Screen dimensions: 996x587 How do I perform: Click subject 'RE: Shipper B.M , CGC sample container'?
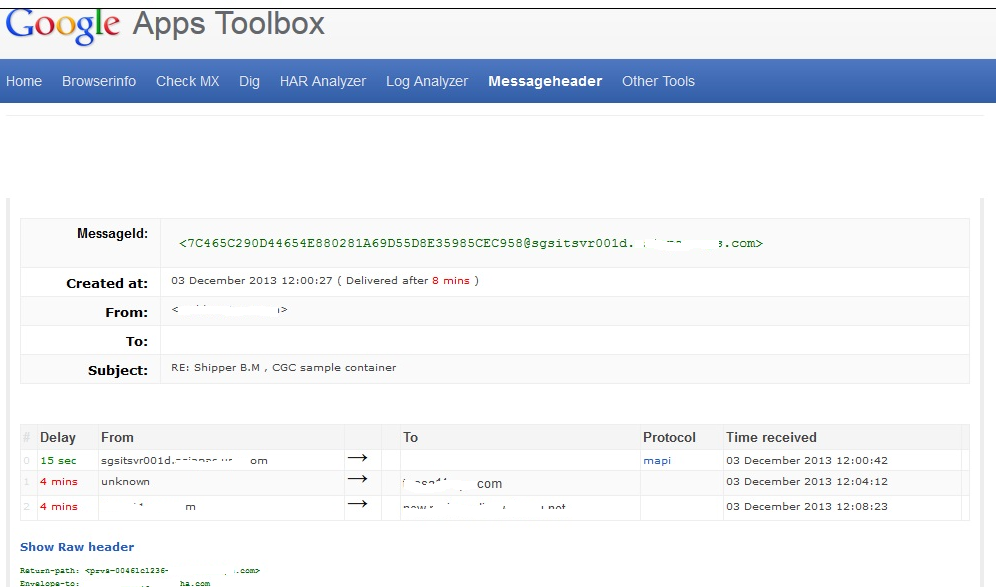pyautogui.click(x=283, y=368)
